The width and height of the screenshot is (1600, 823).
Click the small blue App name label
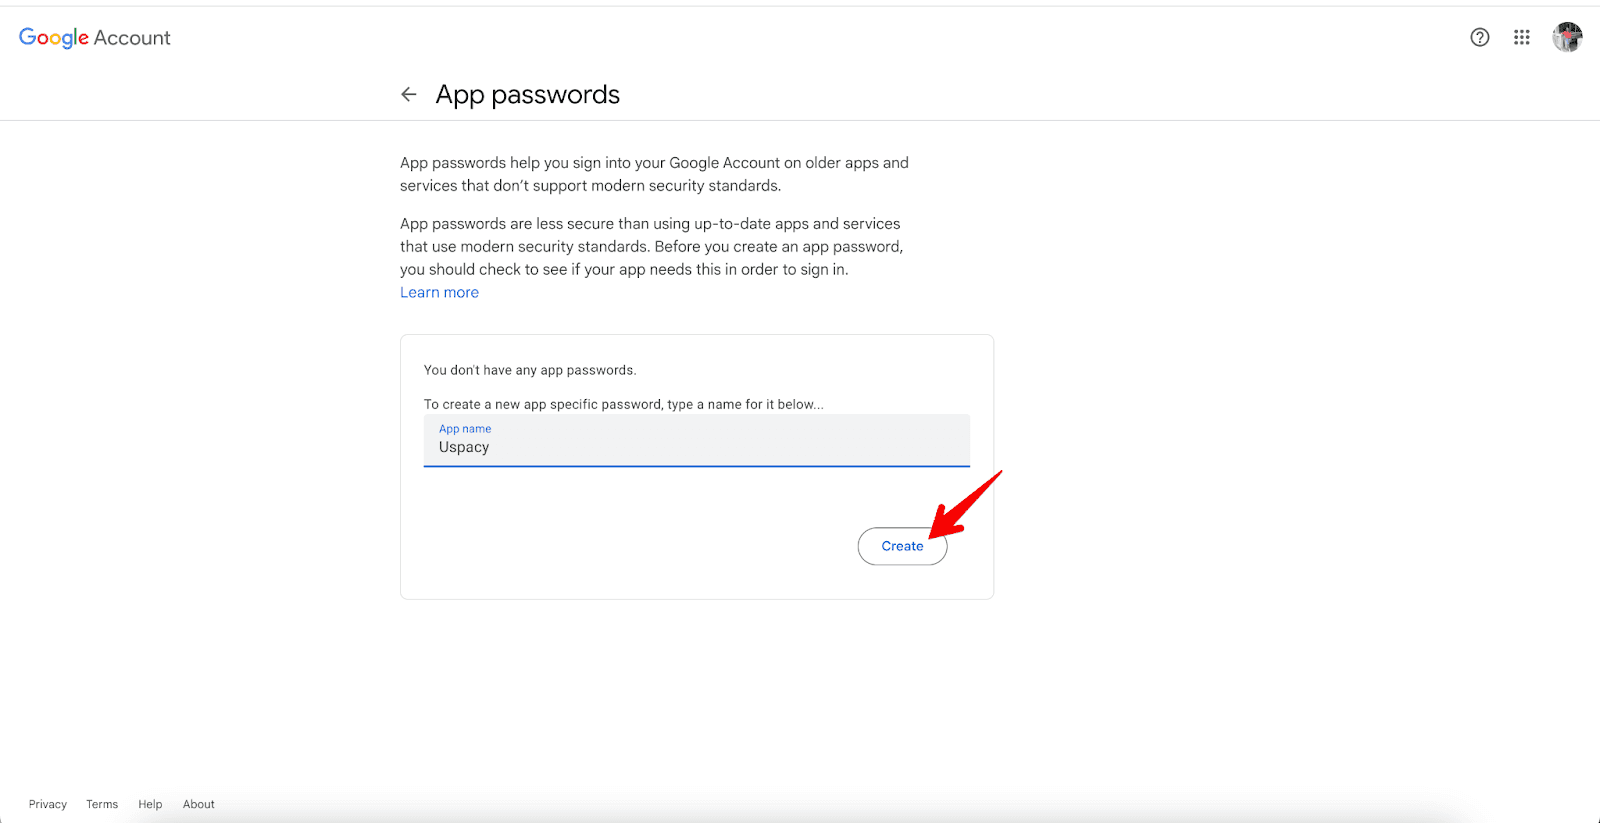point(465,429)
